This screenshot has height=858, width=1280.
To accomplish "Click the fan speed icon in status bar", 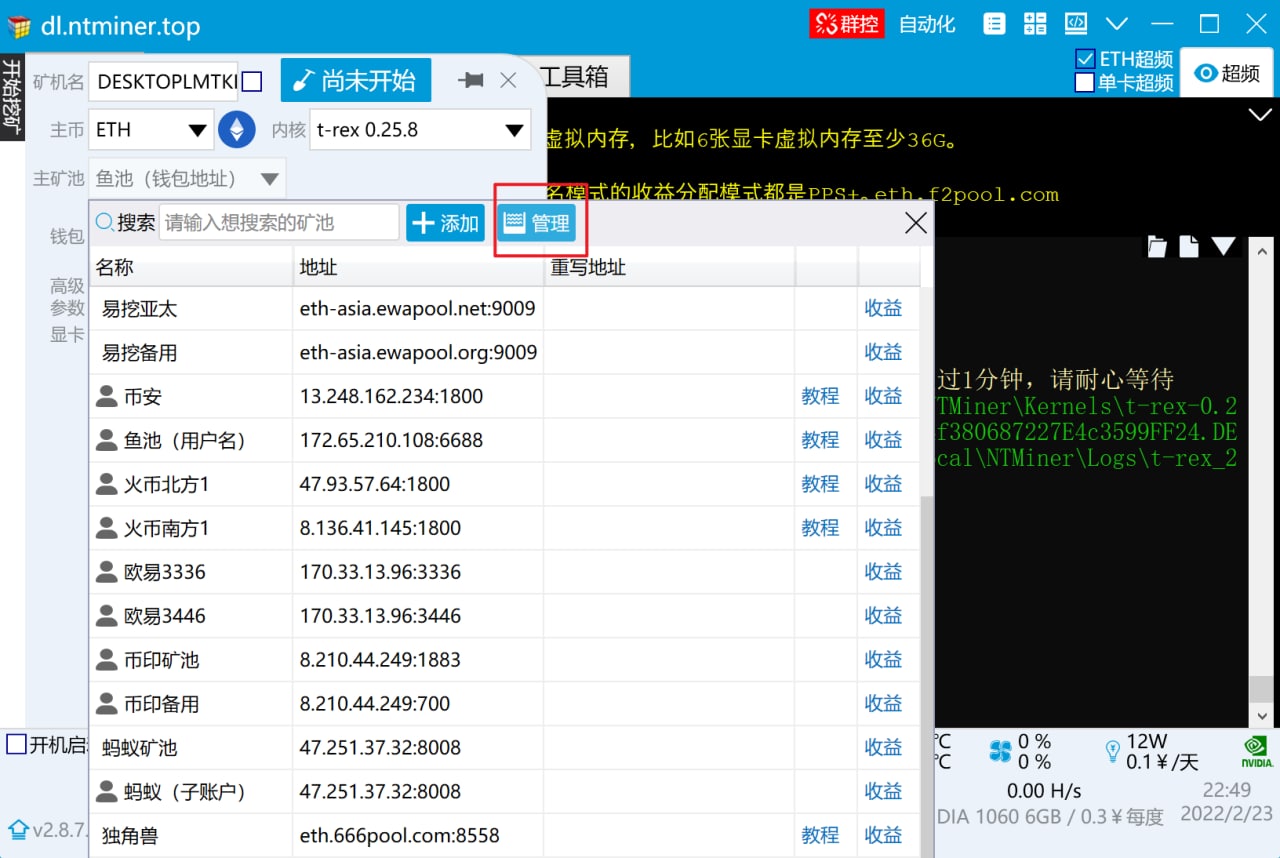I will [1000, 751].
